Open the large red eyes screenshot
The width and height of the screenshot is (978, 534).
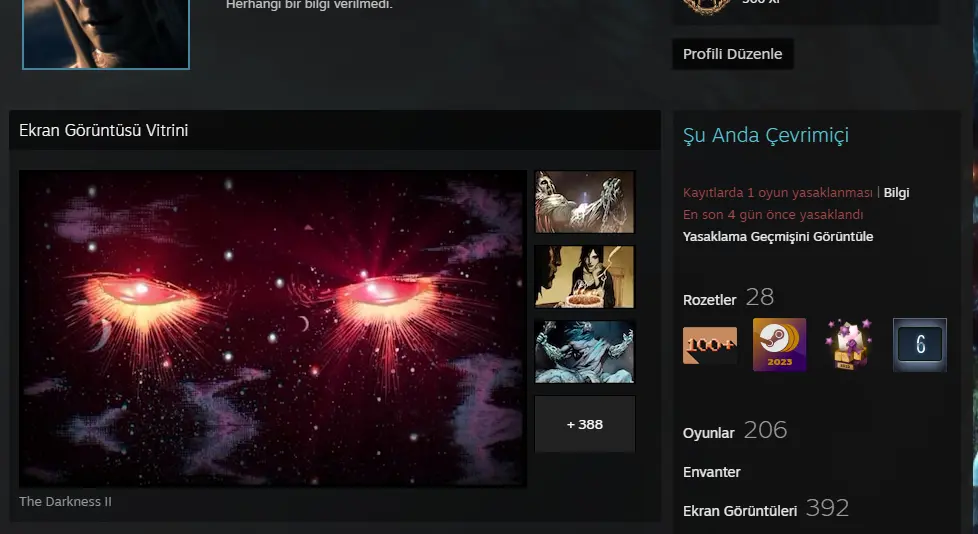click(x=273, y=329)
